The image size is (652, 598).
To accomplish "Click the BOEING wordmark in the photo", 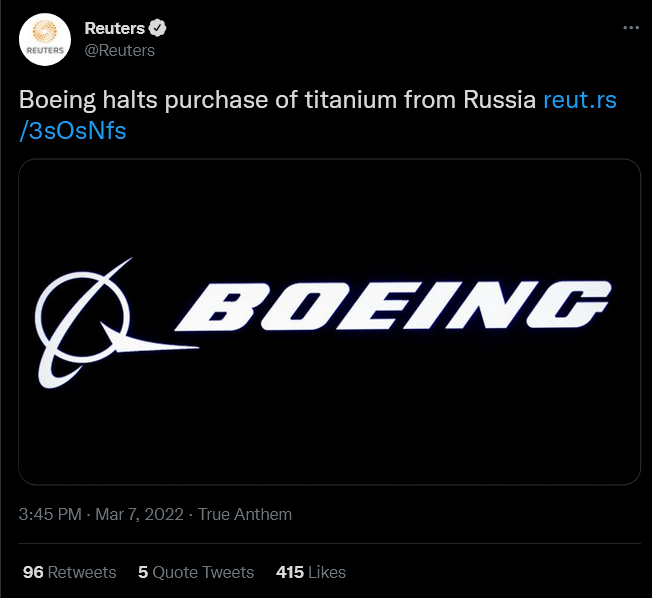I will (x=393, y=306).
